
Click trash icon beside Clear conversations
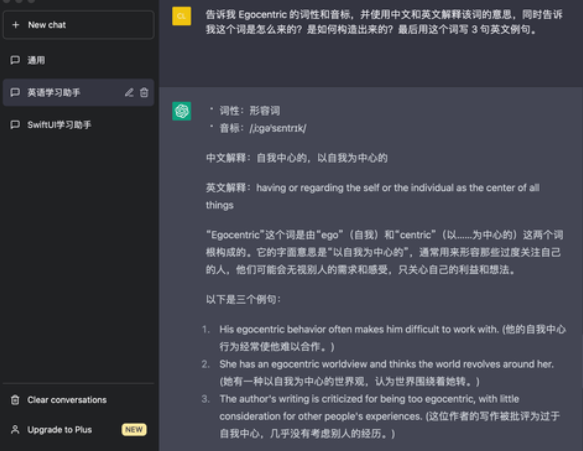(15, 400)
